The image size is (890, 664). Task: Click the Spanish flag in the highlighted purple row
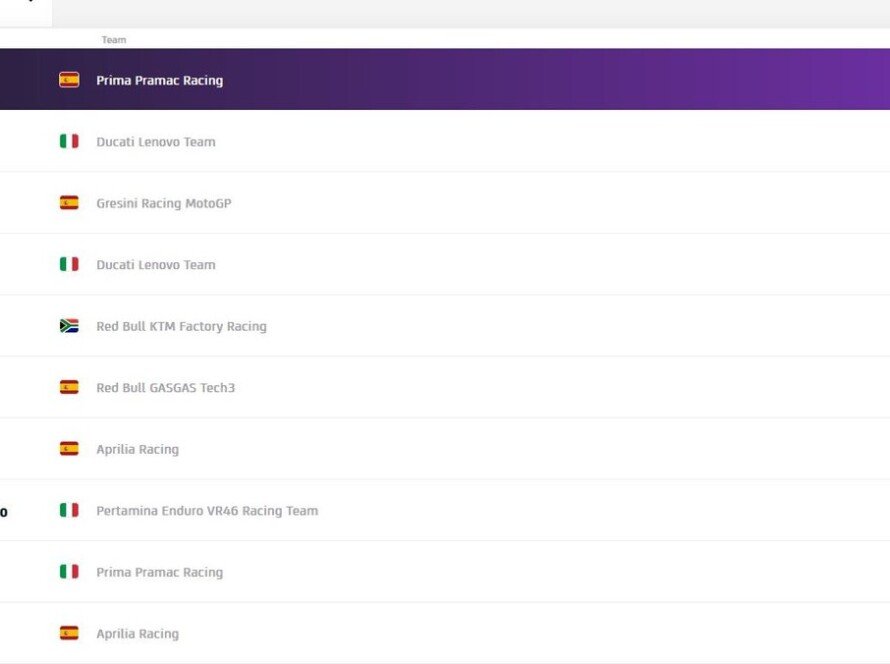[x=69, y=80]
